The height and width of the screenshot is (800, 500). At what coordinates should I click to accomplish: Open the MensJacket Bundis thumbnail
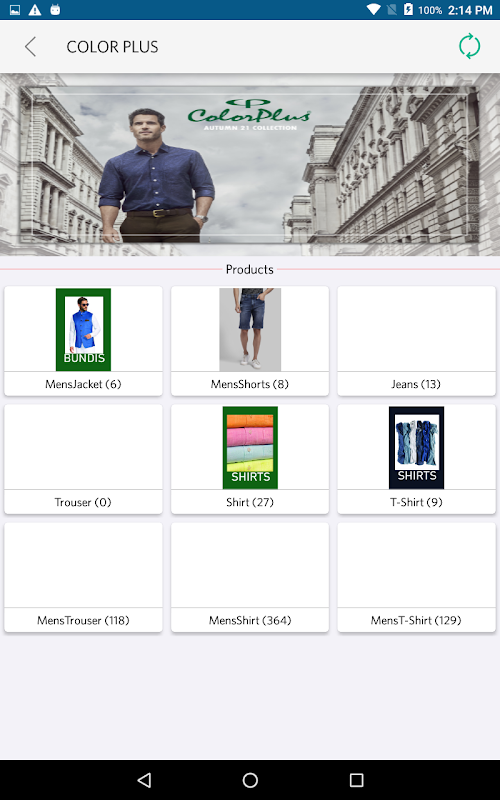[83, 330]
